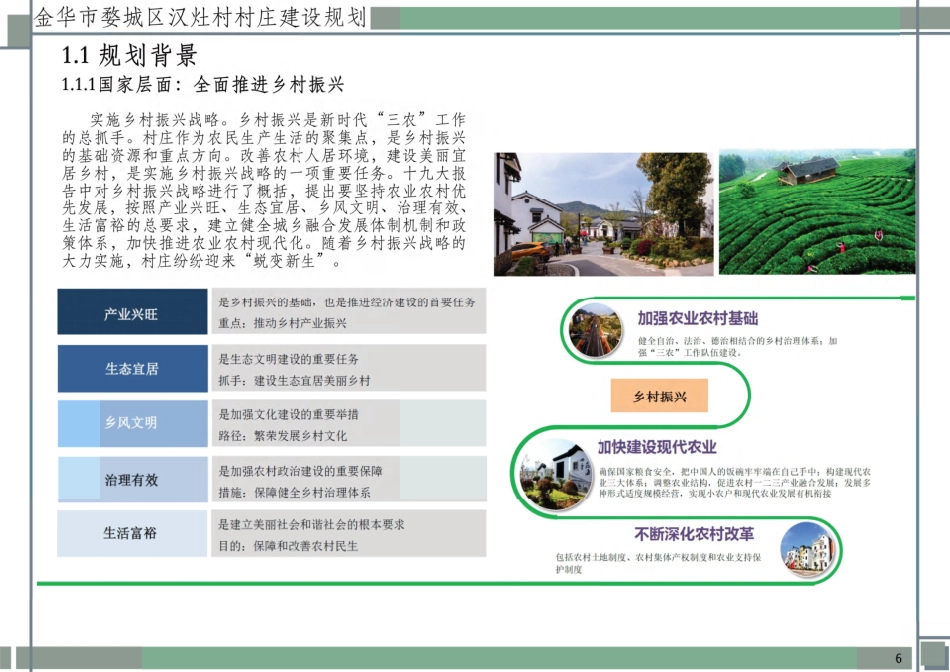The image size is (950, 672).
Task: Click the orange 乡村振兴 button
Action: (x=661, y=396)
